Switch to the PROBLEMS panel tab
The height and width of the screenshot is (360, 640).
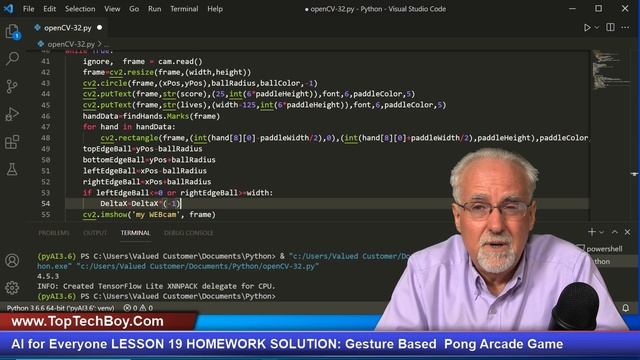point(53,233)
